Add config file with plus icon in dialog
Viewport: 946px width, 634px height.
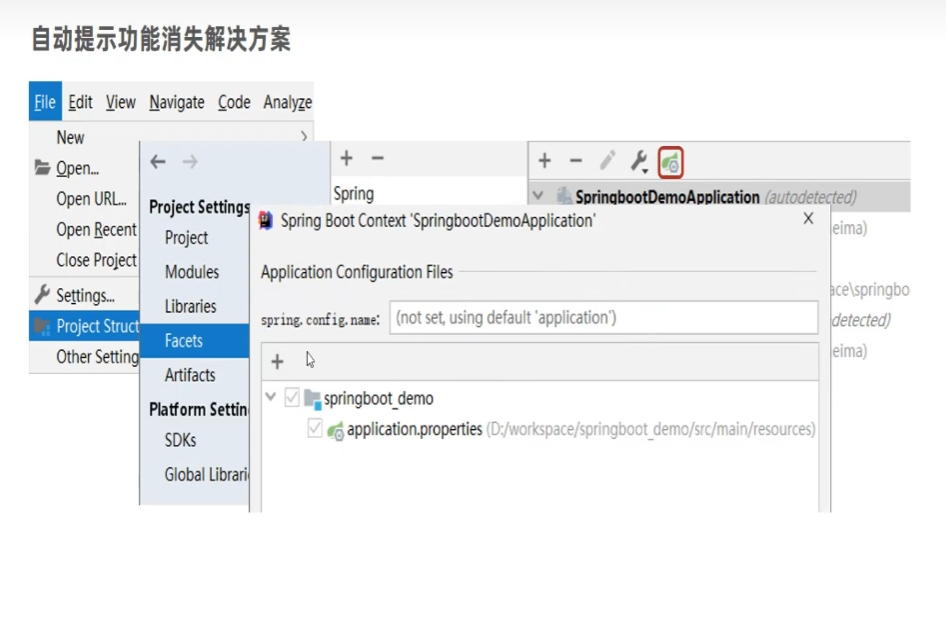pyautogui.click(x=278, y=361)
